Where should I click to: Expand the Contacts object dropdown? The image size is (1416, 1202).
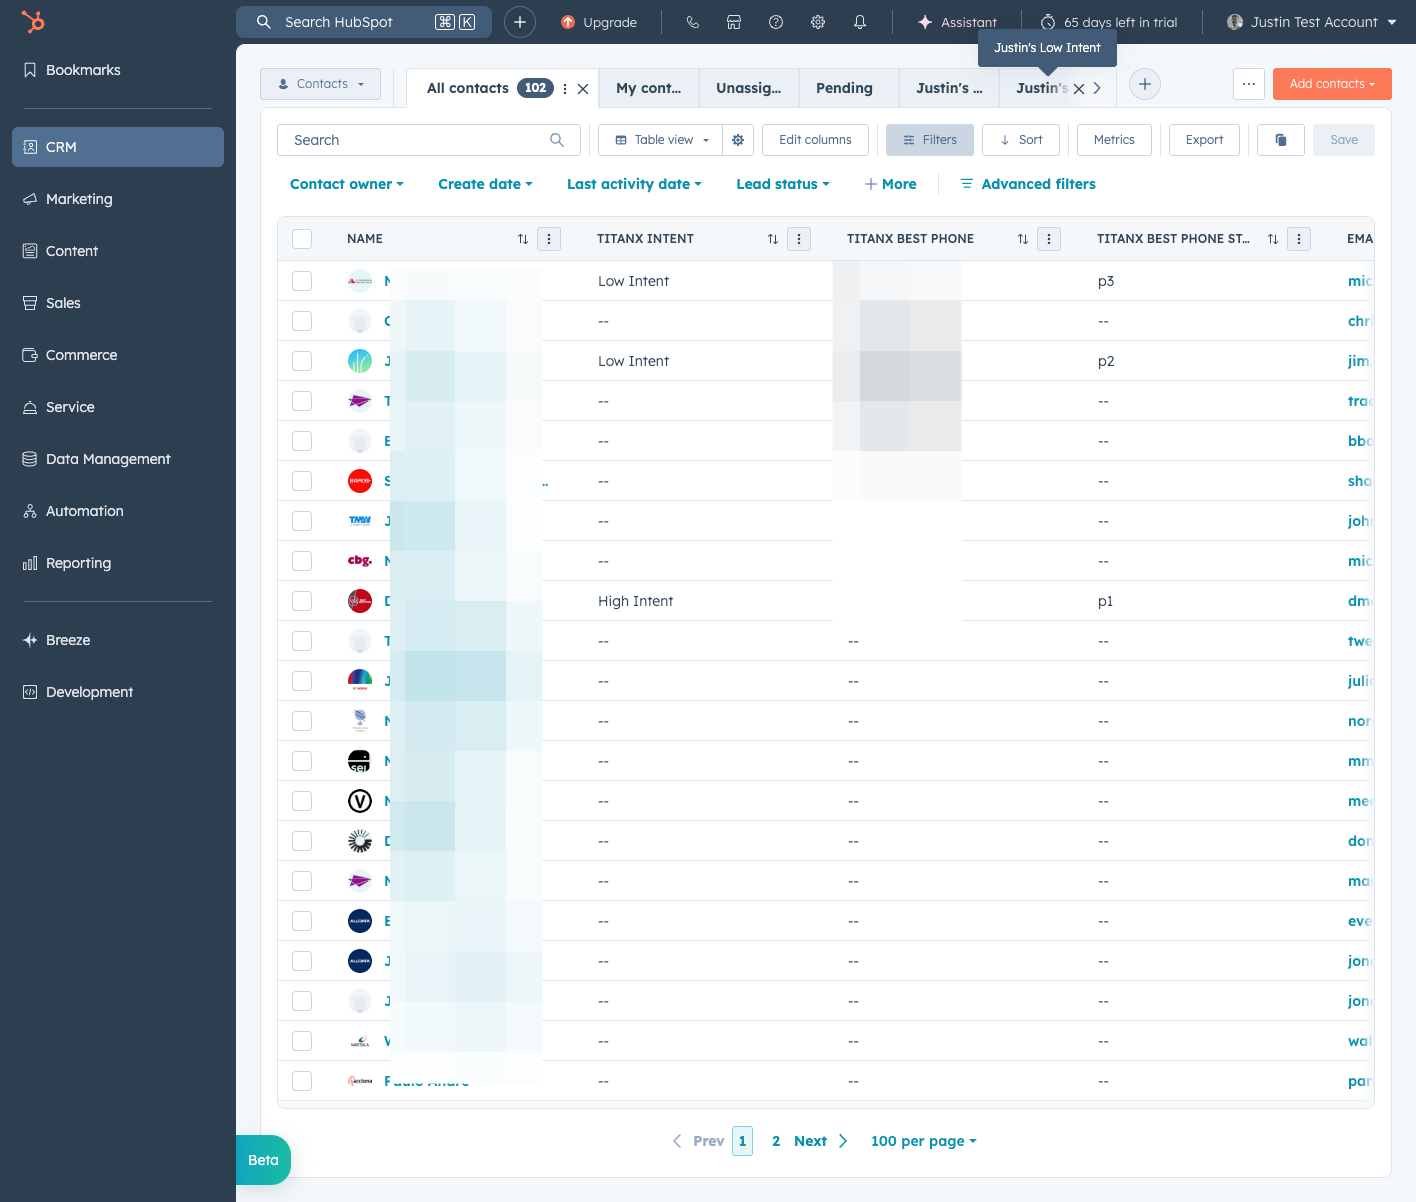click(320, 84)
